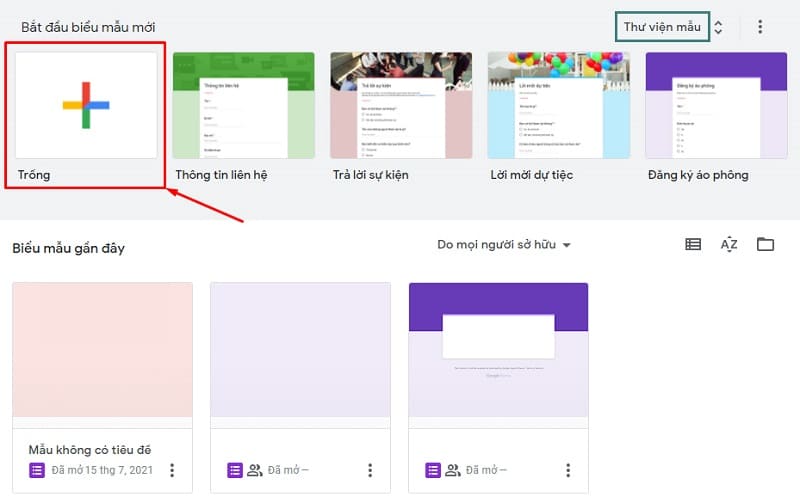Click the Thư viện mẫu button
The width and height of the screenshot is (800, 503).
pyautogui.click(x=662, y=27)
